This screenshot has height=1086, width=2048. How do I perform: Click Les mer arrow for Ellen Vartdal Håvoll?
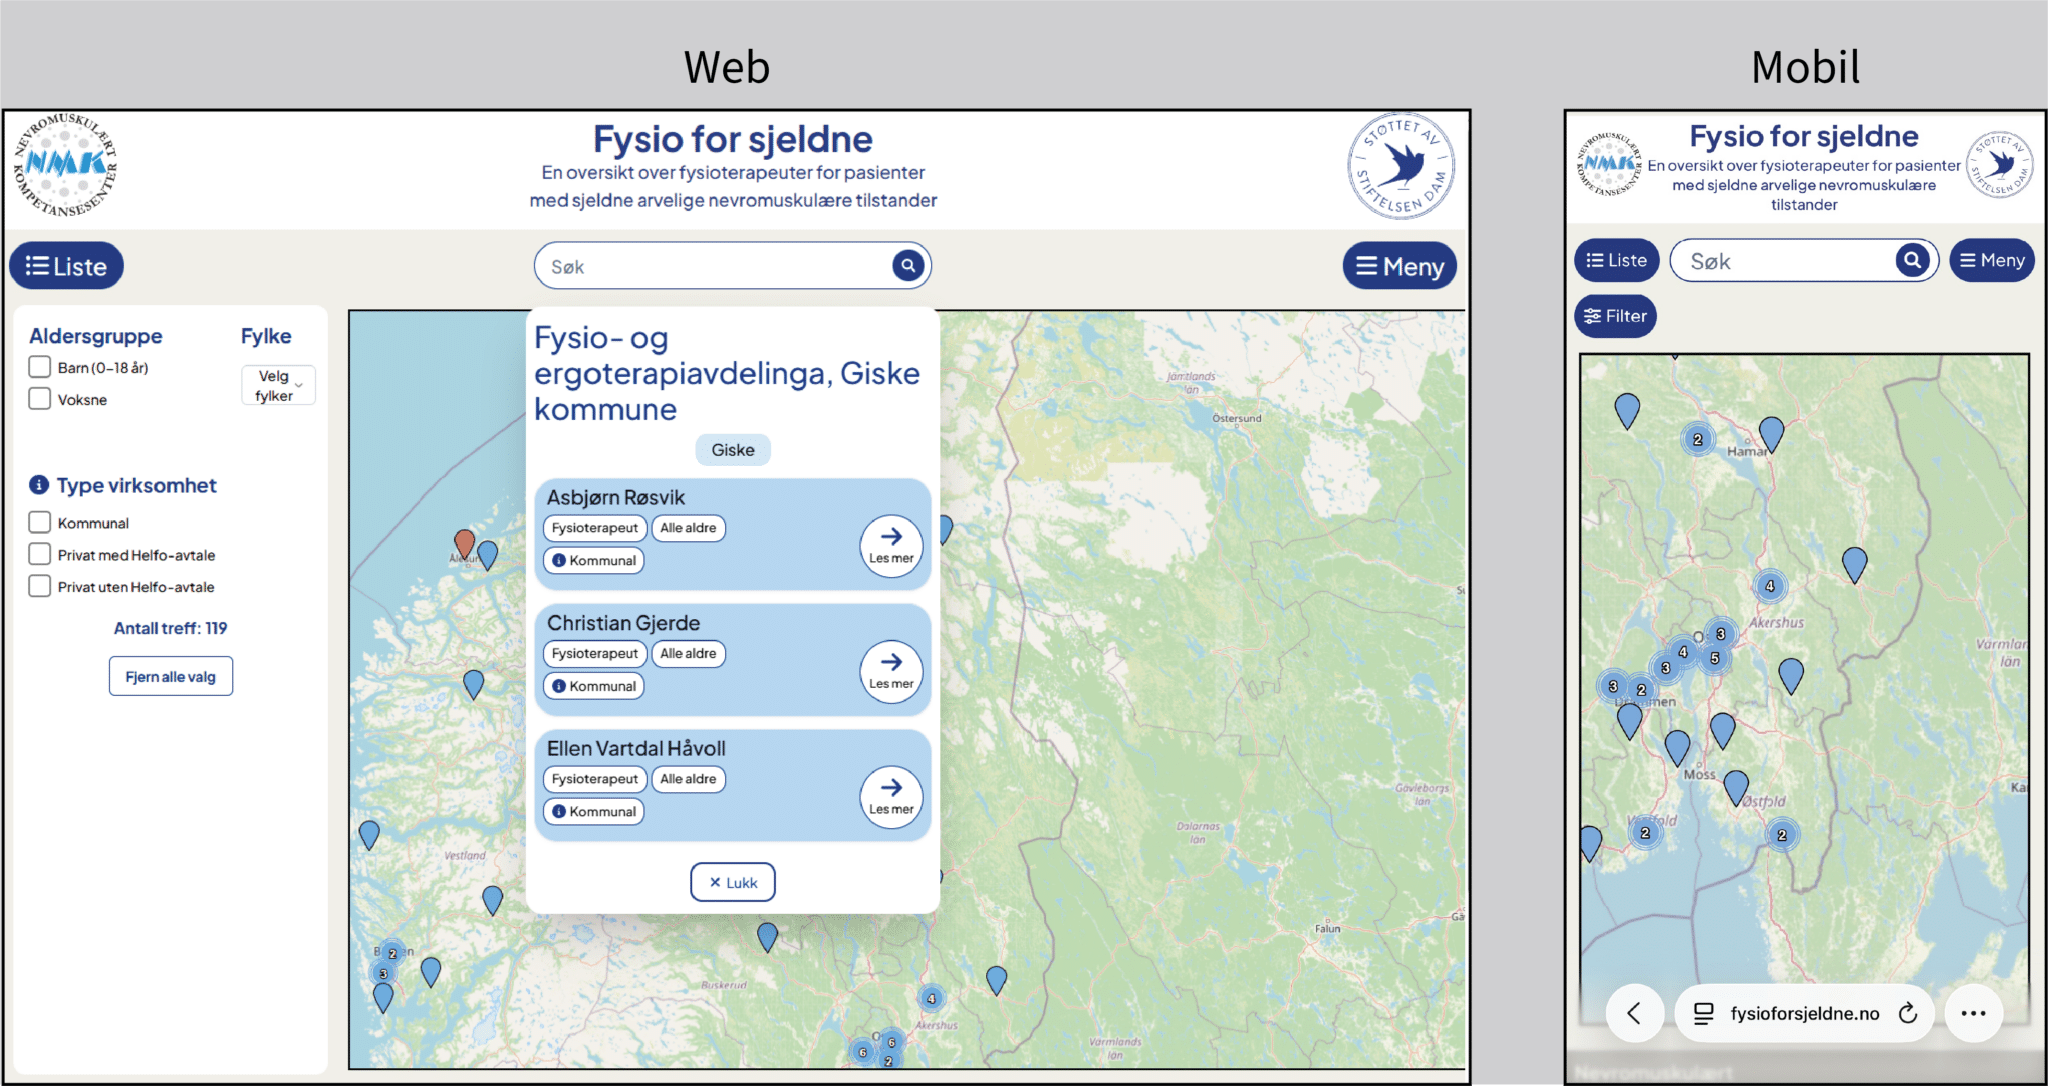pyautogui.click(x=890, y=796)
